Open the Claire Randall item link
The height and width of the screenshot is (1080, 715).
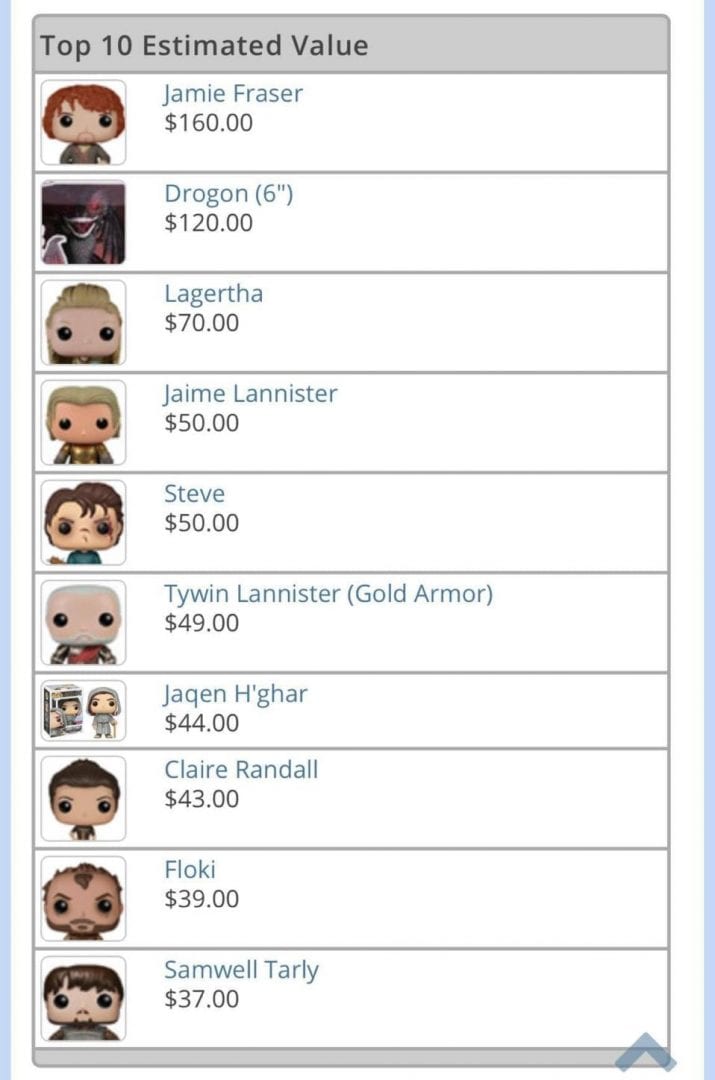click(x=241, y=769)
